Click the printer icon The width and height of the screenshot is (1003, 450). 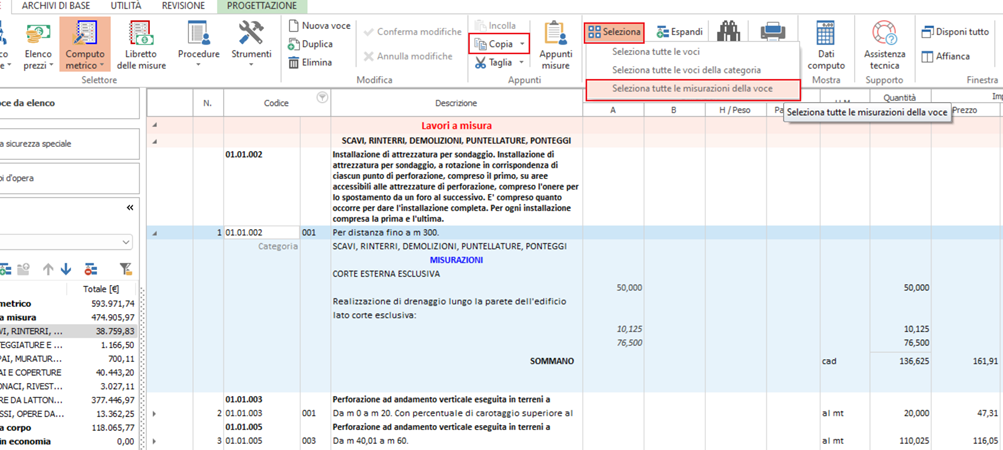pos(773,31)
